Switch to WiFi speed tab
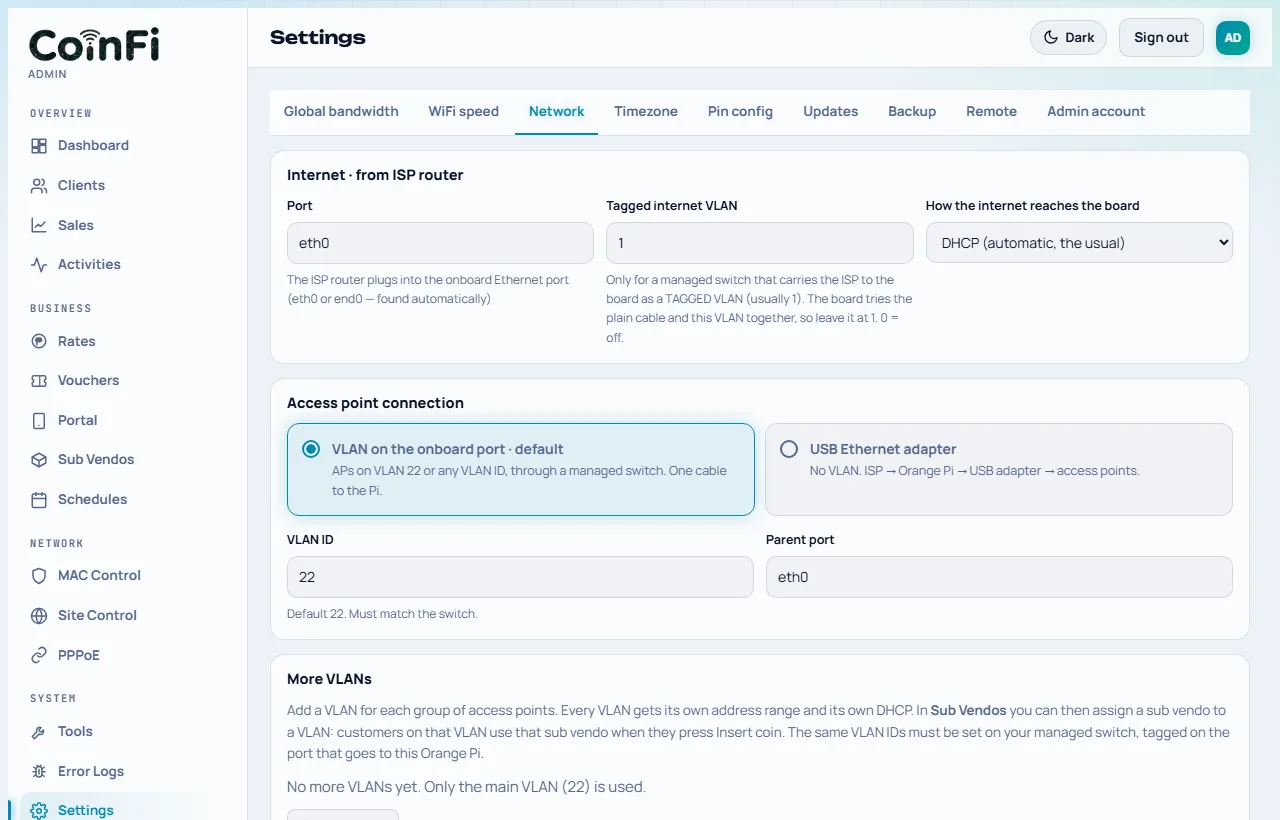1280x820 pixels. (x=464, y=111)
